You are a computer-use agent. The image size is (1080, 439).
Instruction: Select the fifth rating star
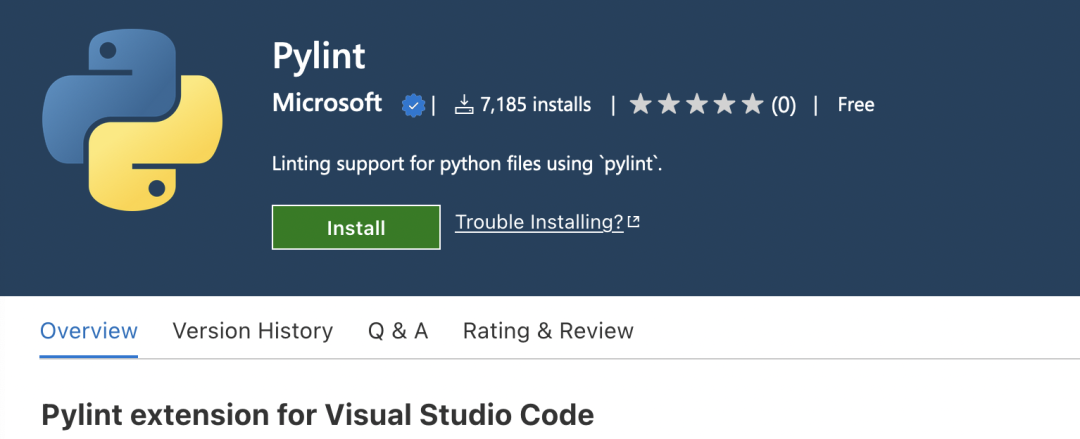(753, 105)
